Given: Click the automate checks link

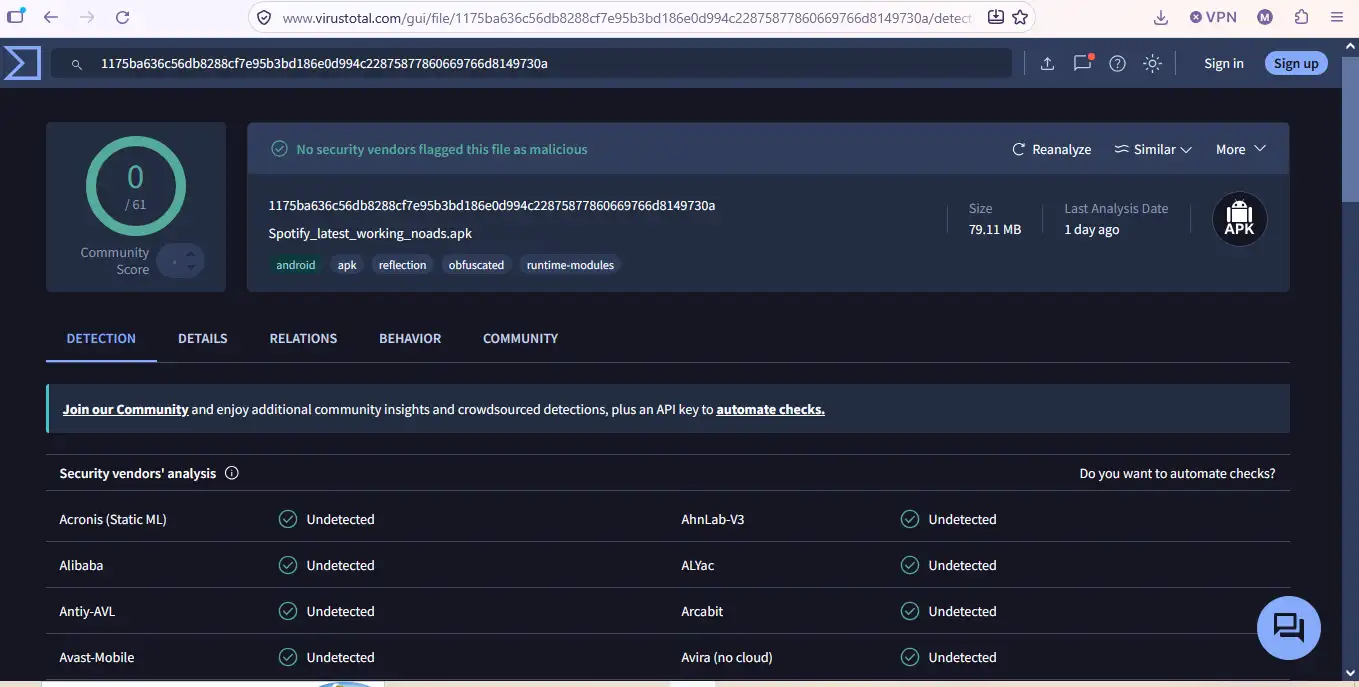Looking at the screenshot, I should pos(771,409).
